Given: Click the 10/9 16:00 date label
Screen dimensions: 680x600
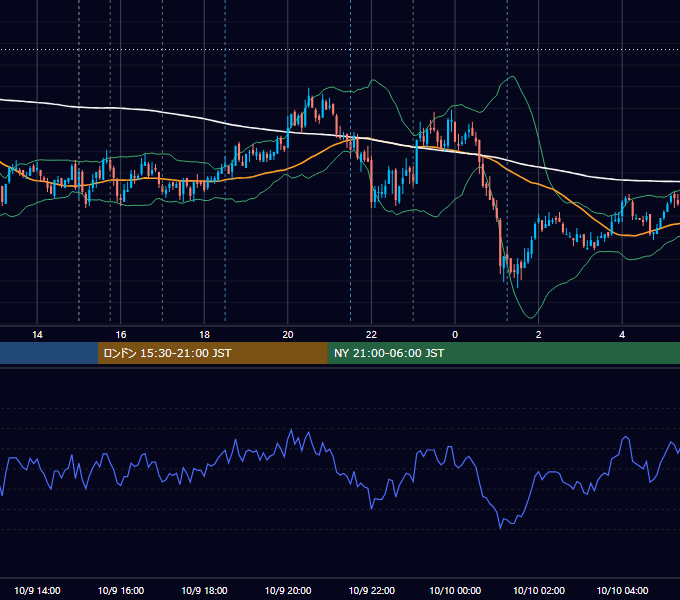Looking at the screenshot, I should pyautogui.click(x=121, y=590).
